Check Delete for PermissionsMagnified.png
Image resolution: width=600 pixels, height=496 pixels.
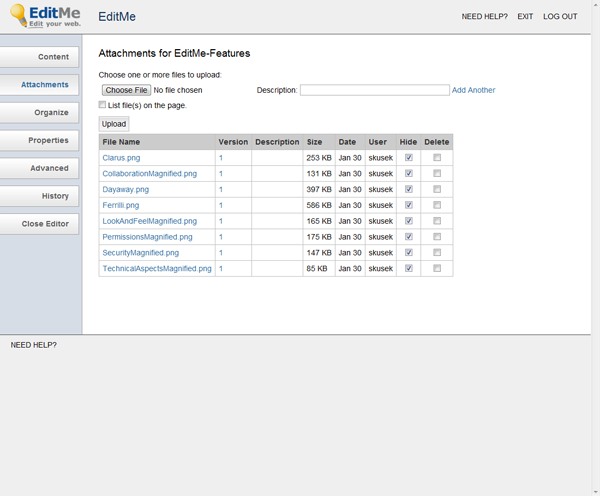pyautogui.click(x=437, y=237)
